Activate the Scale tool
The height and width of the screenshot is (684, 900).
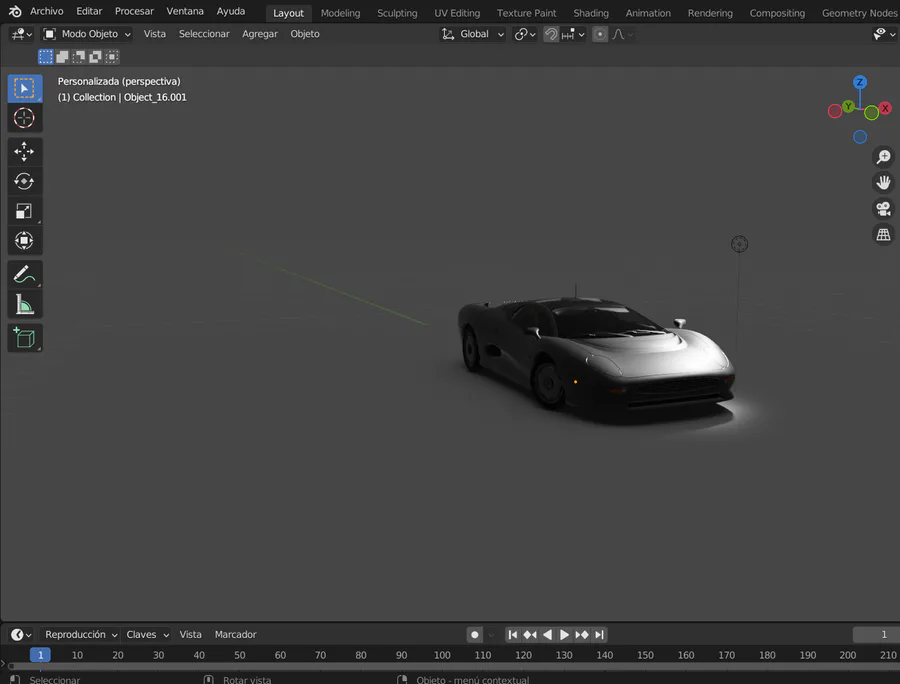point(25,211)
